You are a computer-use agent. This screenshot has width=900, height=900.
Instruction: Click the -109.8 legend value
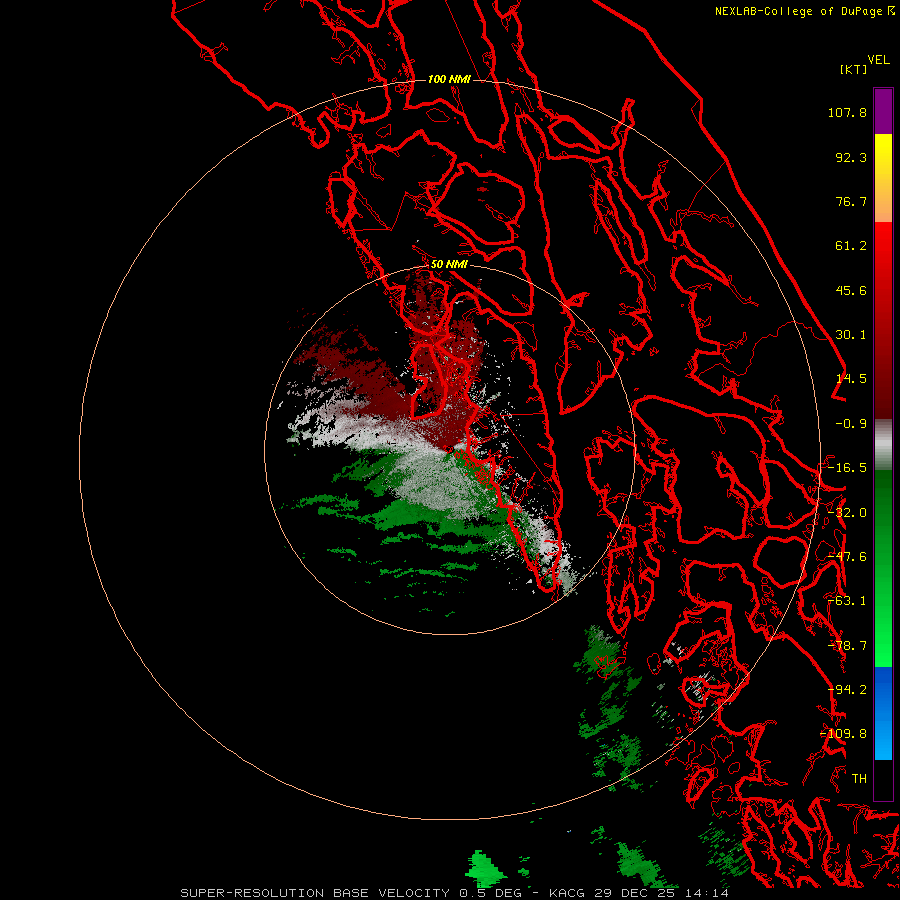pos(843,734)
